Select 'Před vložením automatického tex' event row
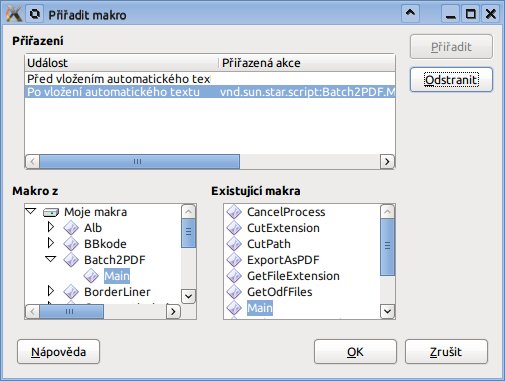Viewport: 505px width, 381px height. [210, 79]
